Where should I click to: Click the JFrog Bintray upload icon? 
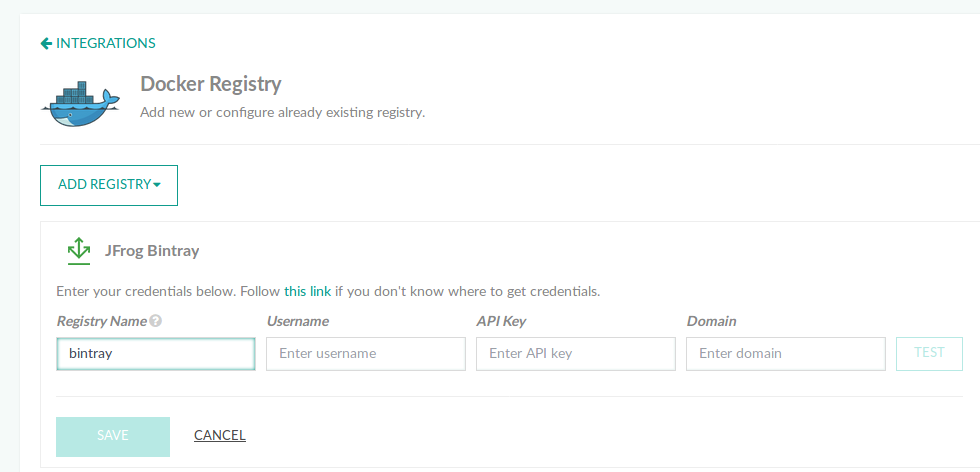click(x=79, y=251)
